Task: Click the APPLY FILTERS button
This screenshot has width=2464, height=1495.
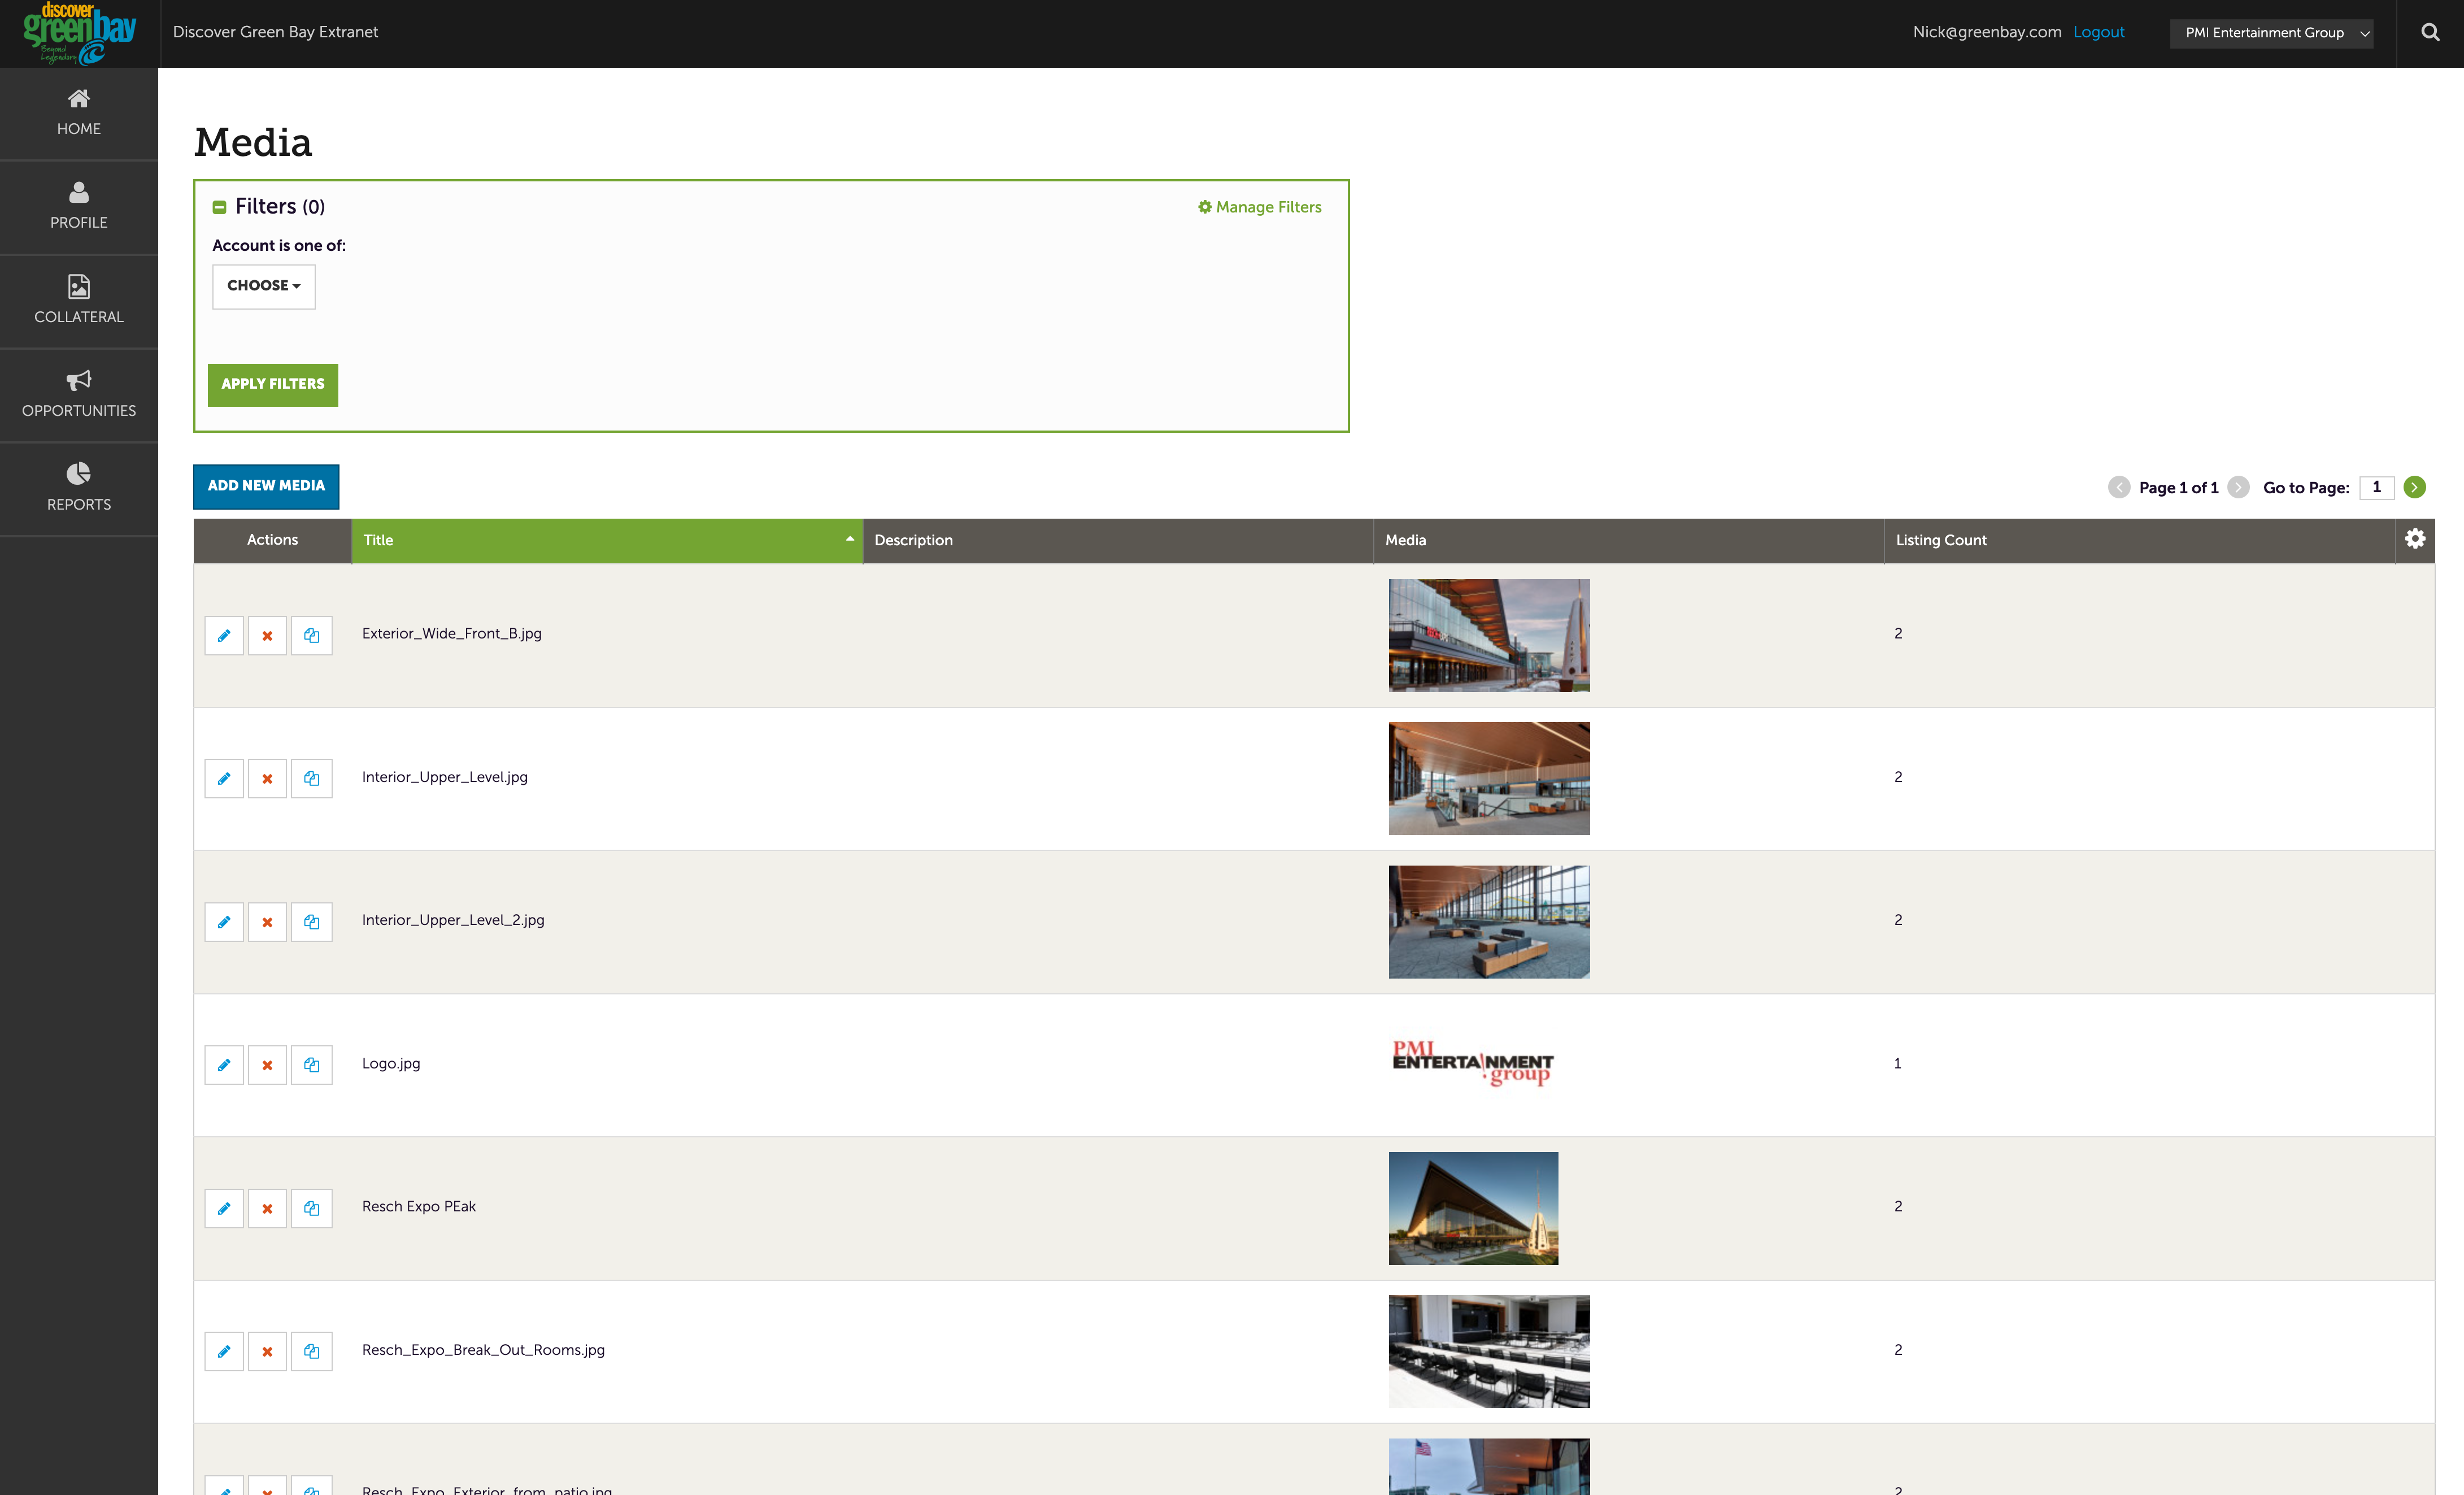Action: point(273,385)
